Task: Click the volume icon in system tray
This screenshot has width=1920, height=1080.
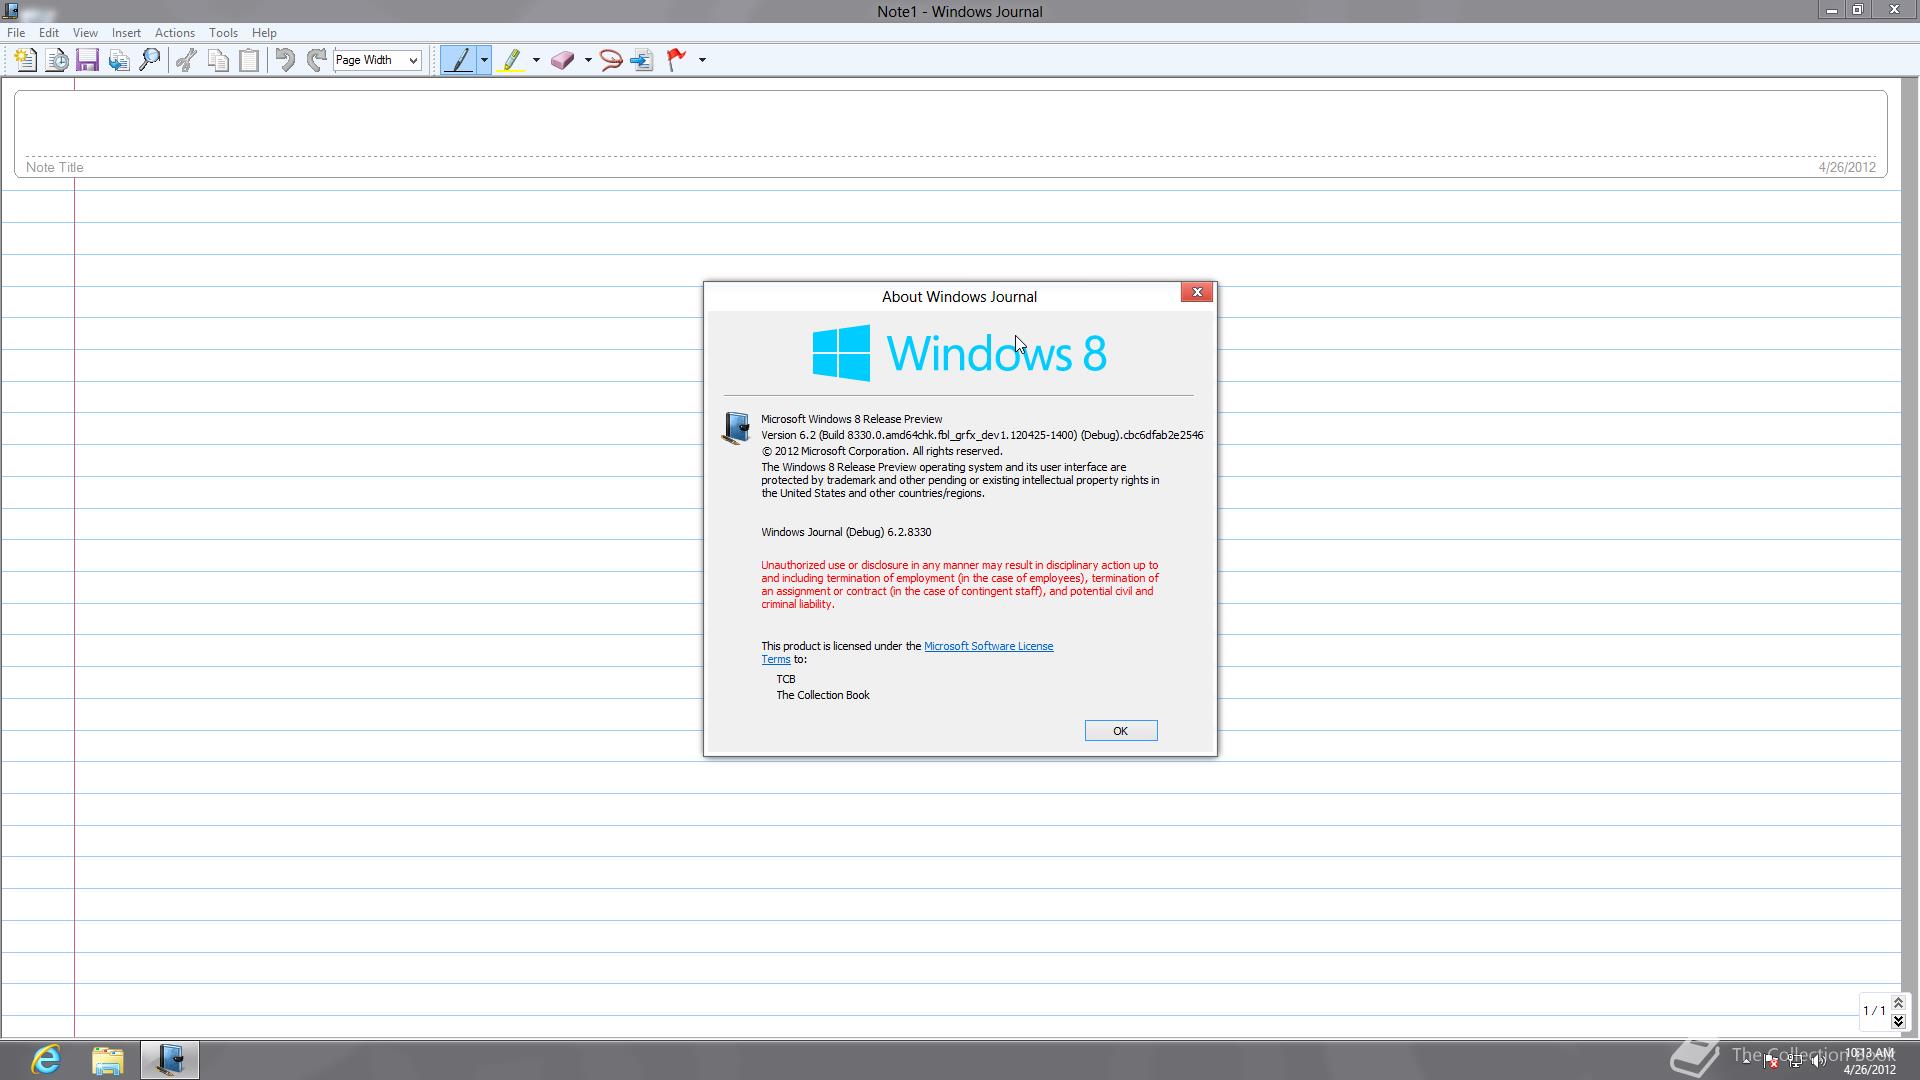Action: (1818, 1061)
